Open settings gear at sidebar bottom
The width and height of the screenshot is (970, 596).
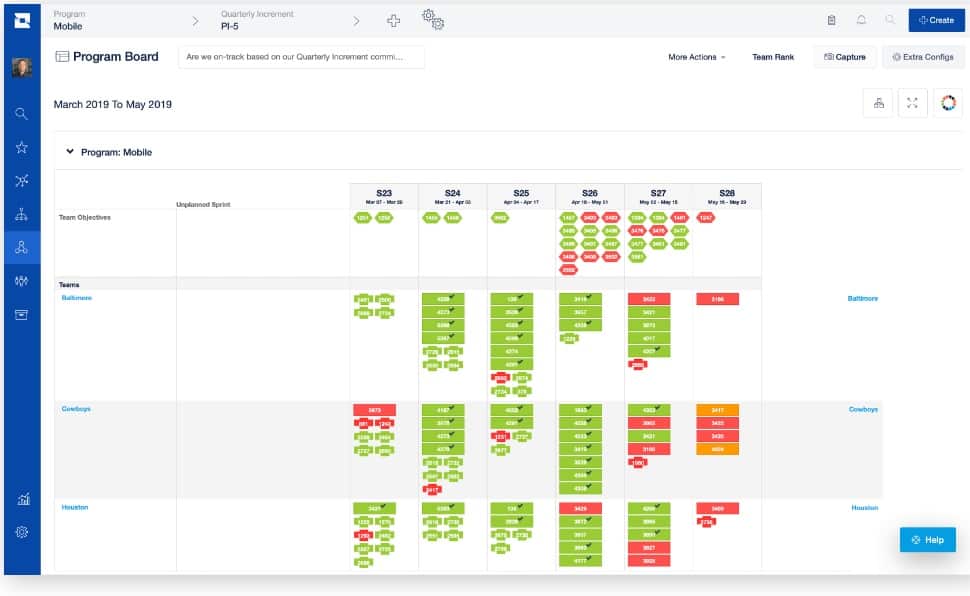[21, 532]
